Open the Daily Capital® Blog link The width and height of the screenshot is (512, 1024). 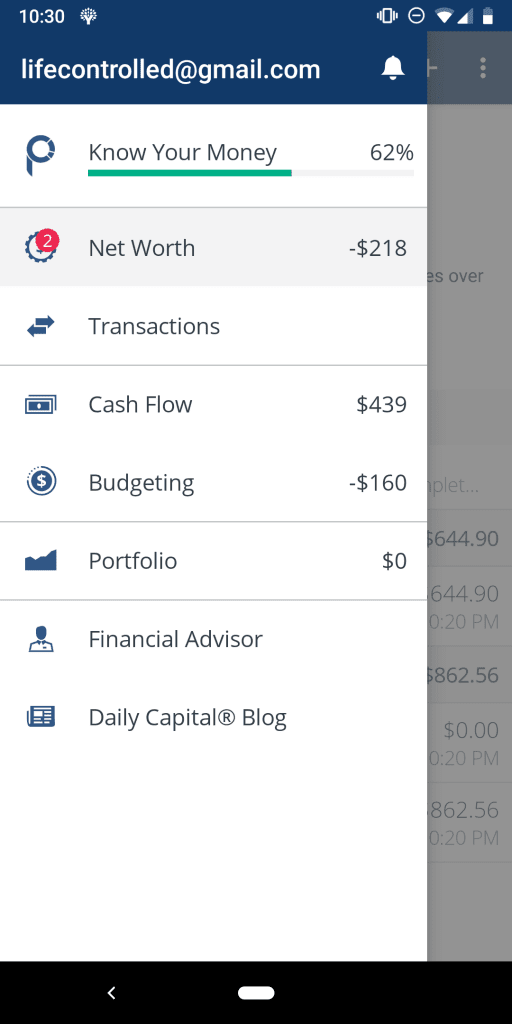click(214, 717)
